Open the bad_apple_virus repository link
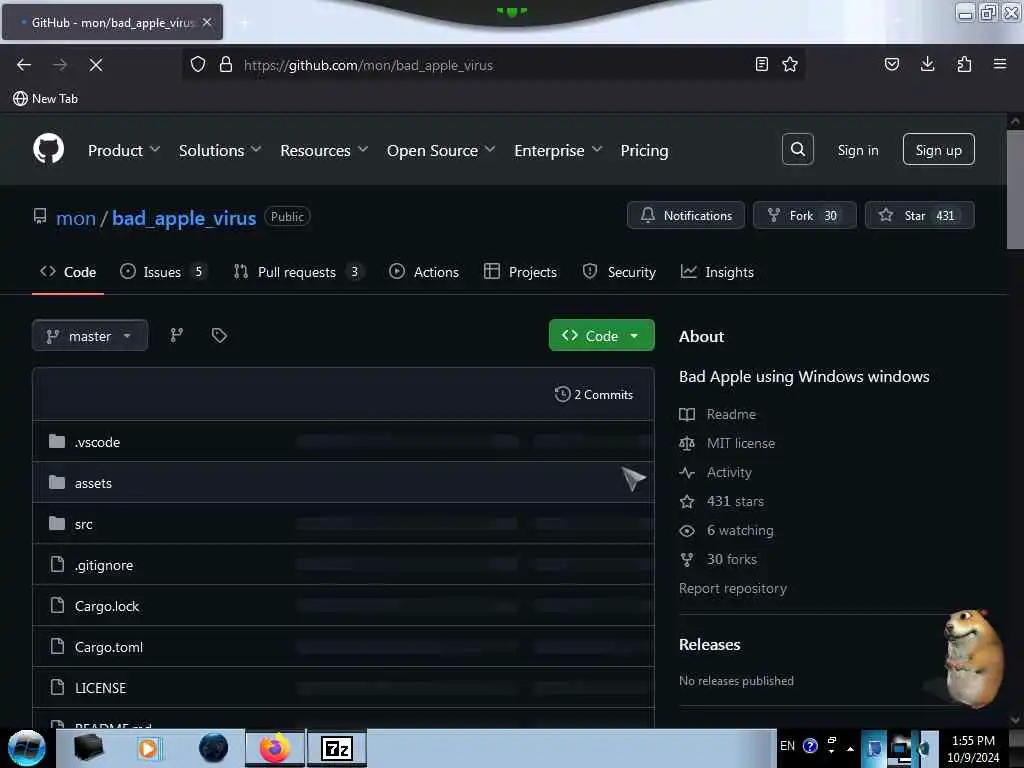 pos(184,218)
